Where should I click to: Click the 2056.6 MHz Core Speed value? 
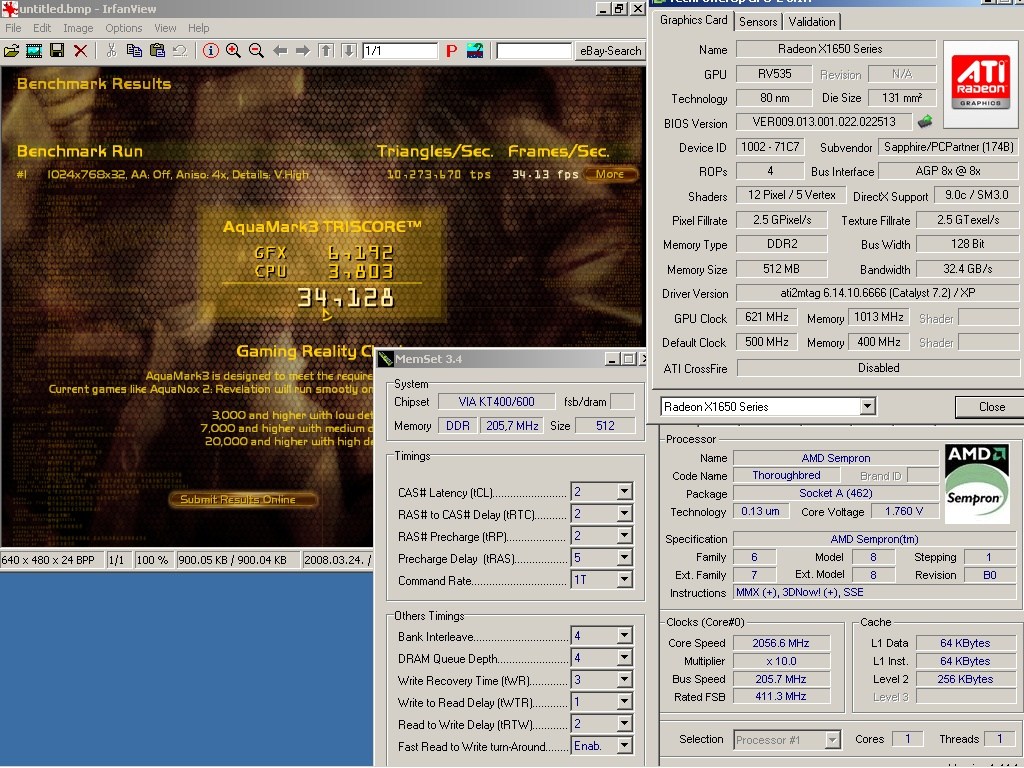(781, 643)
